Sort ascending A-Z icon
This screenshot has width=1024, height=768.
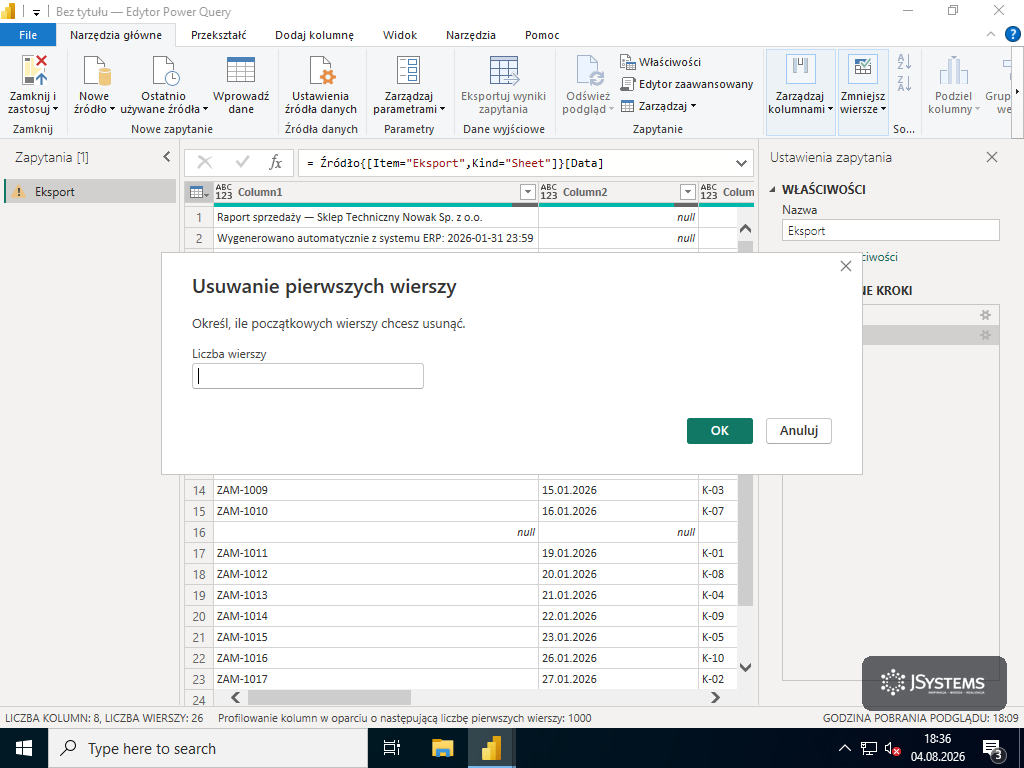[x=904, y=61]
